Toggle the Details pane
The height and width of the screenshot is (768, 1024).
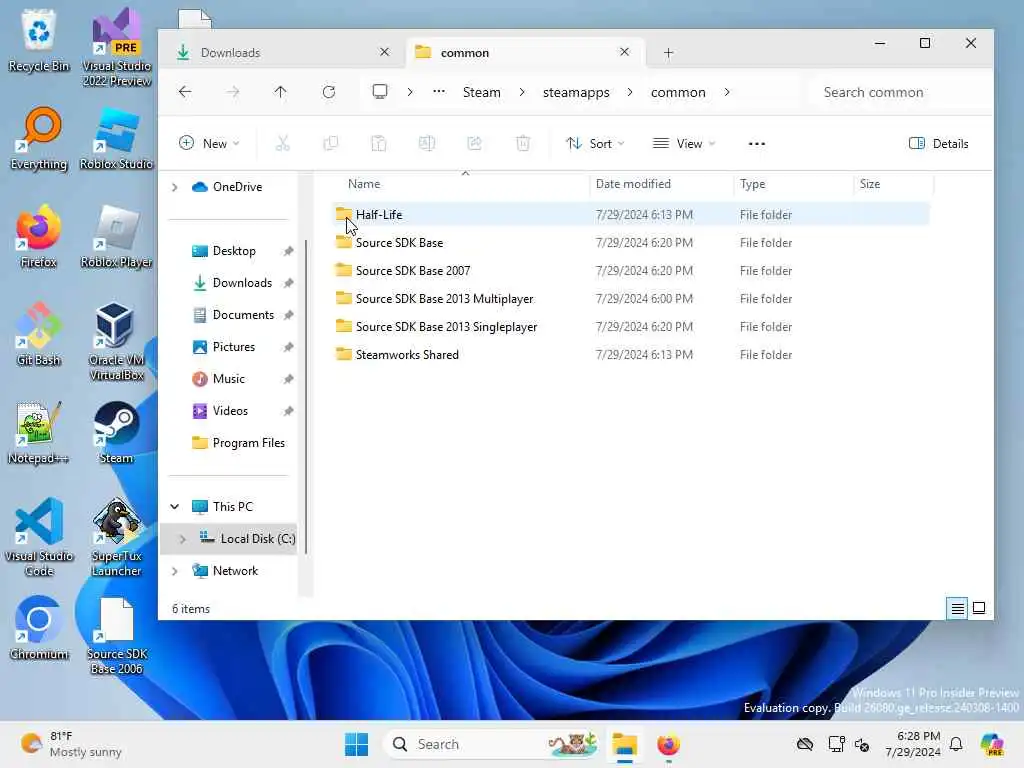pyautogui.click(x=938, y=144)
